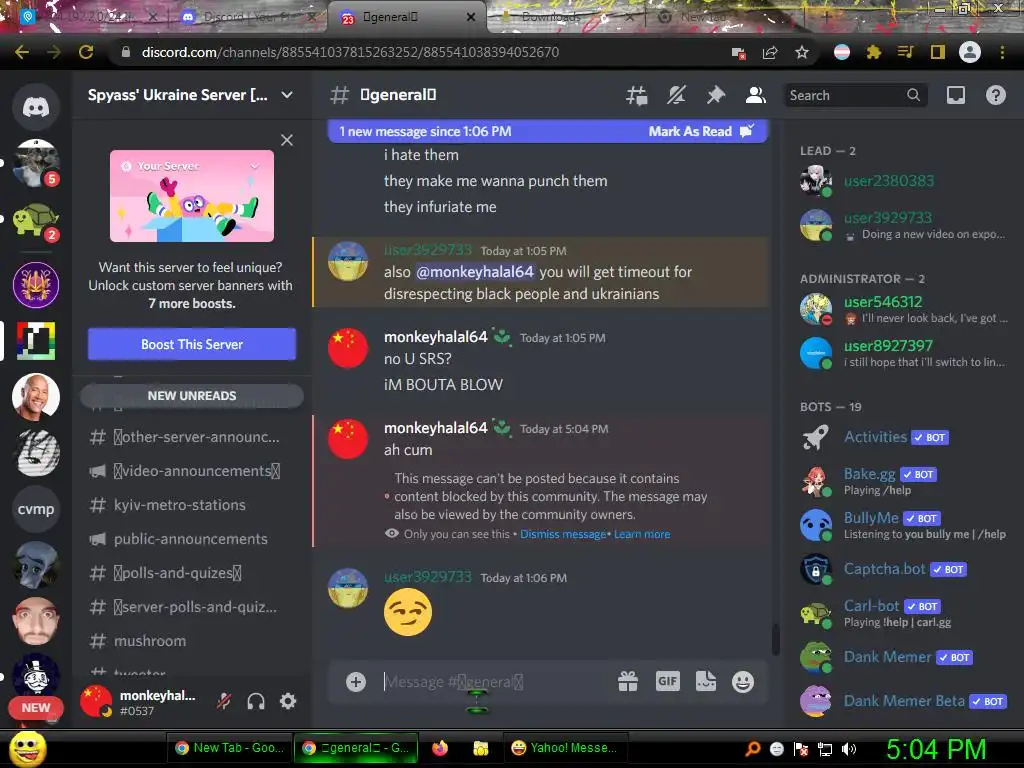Screen dimensions: 1024x768
Task: Select the turtle server icon in sidebar
Action: pos(36,220)
